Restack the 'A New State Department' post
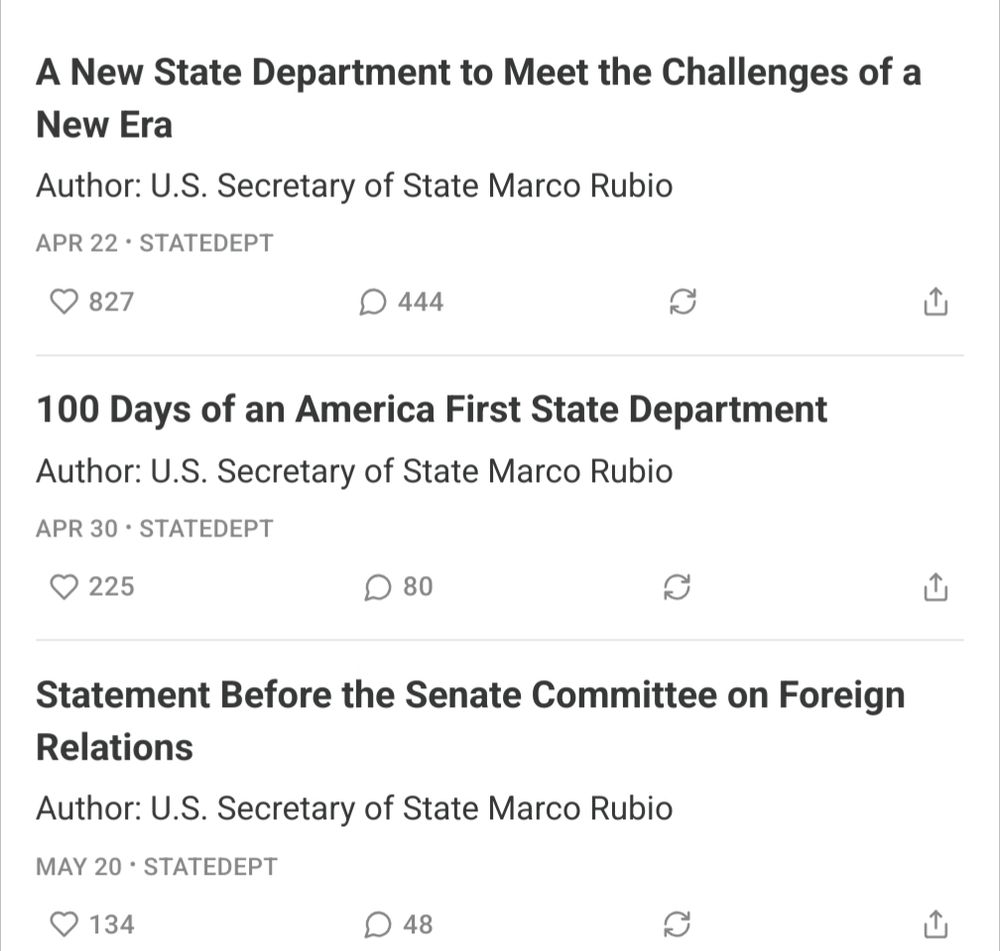The height and width of the screenshot is (951, 1000). pos(682,302)
